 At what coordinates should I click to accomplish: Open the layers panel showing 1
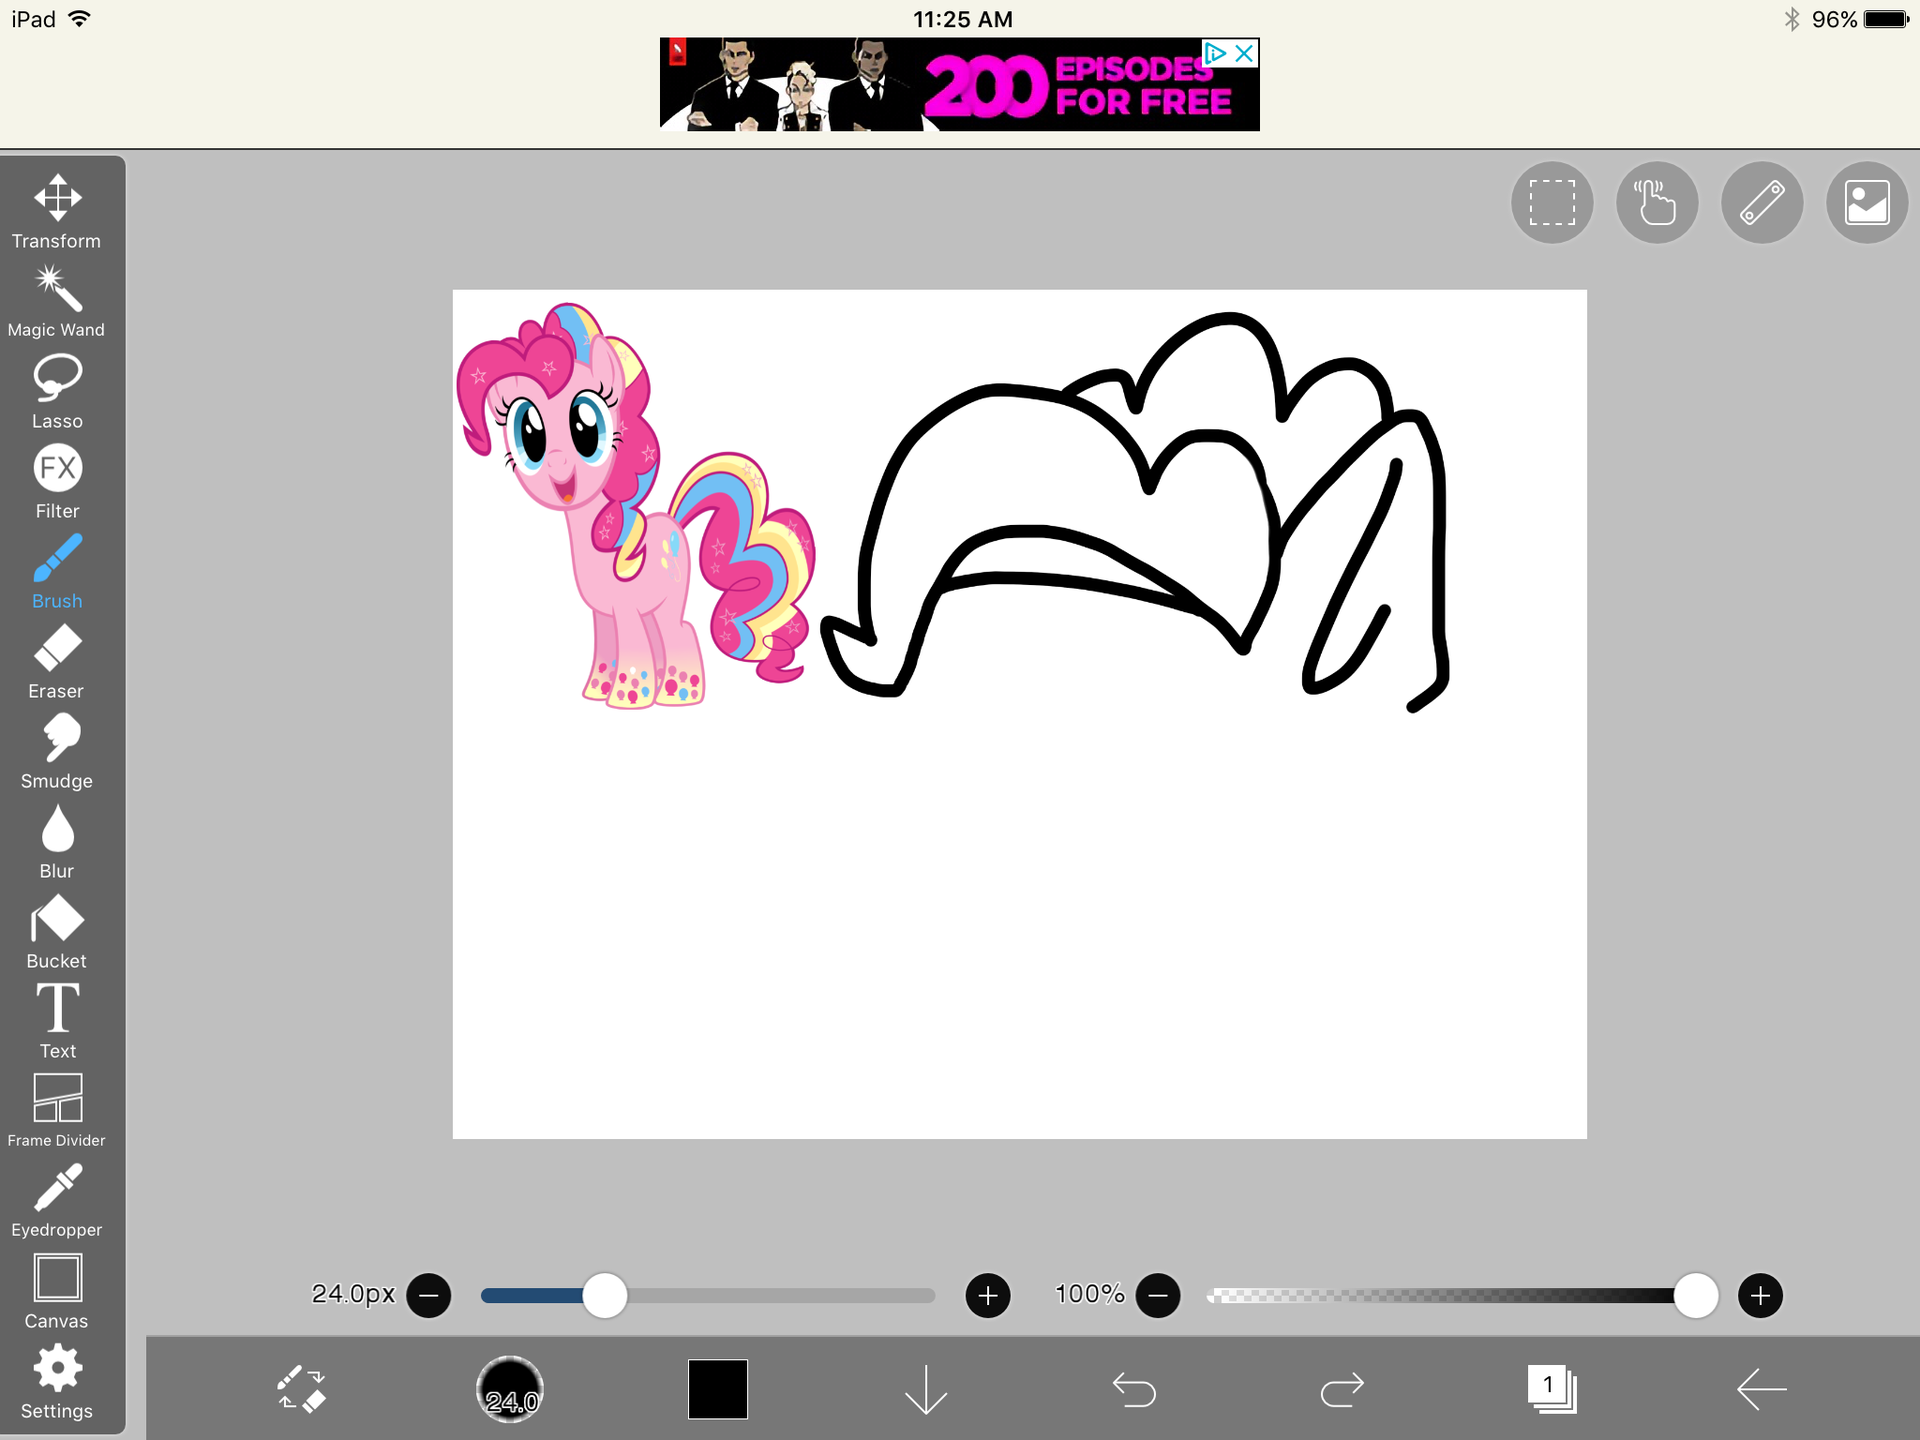[1552, 1389]
